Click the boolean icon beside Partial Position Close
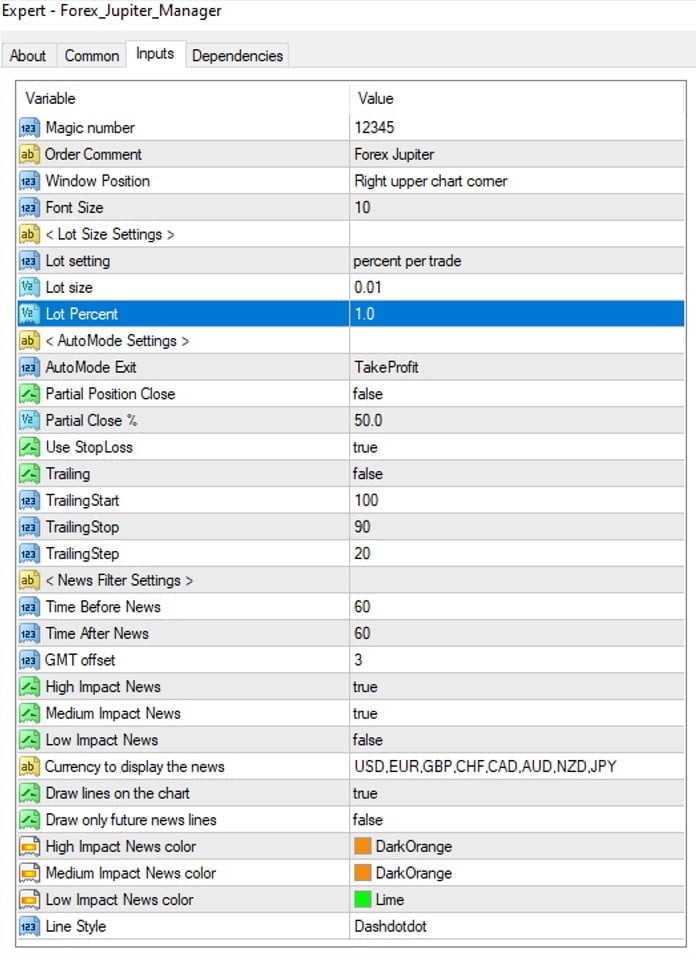The width and height of the screenshot is (696, 960). click(x=28, y=394)
